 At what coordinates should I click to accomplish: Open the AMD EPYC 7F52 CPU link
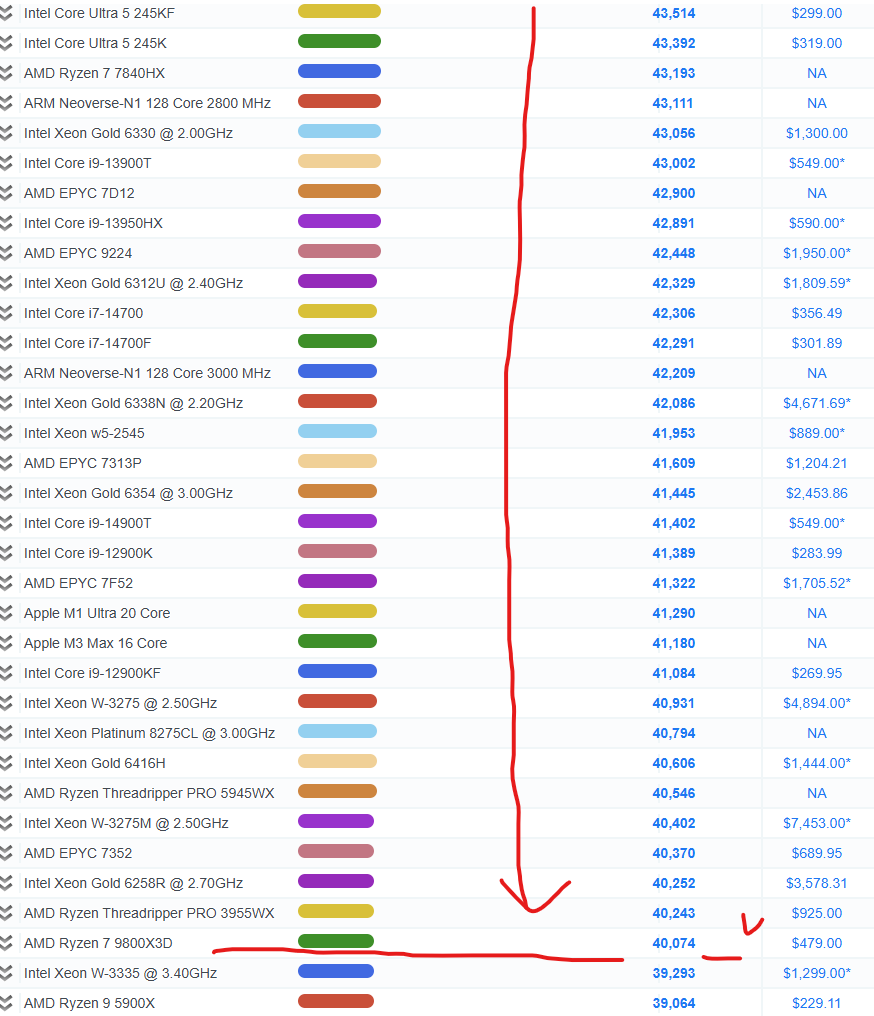point(78,584)
